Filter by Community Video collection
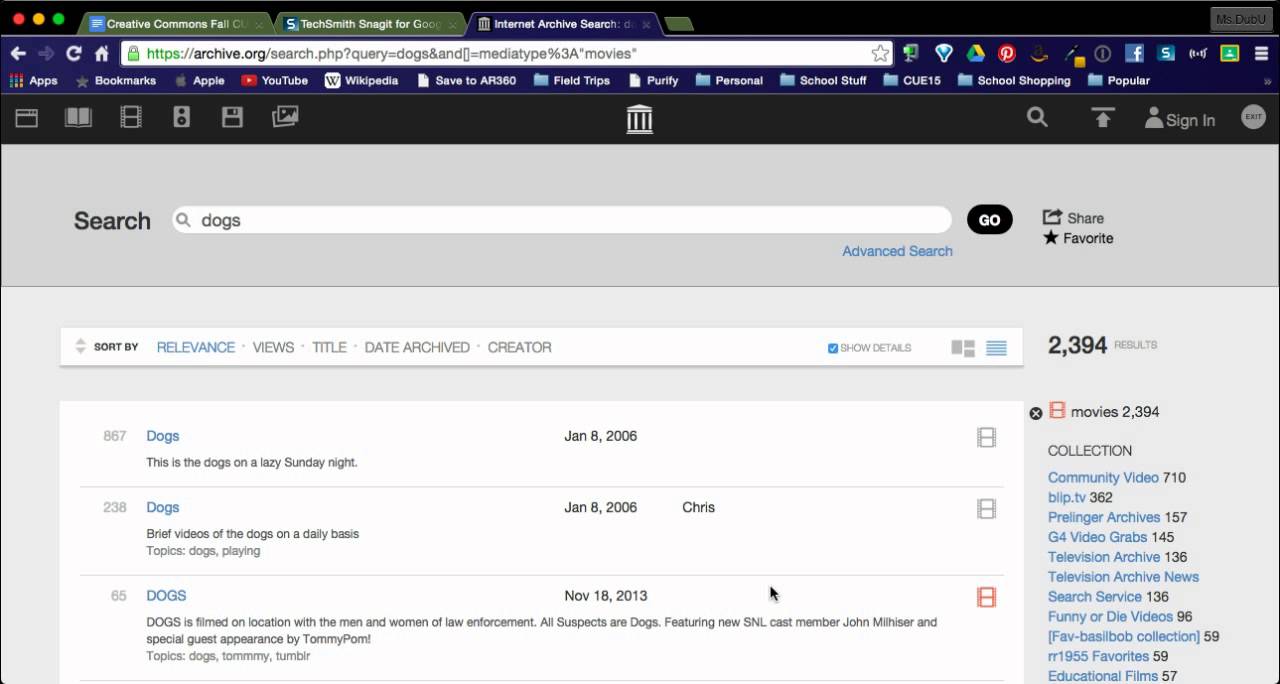This screenshot has width=1280, height=684. (x=1103, y=477)
